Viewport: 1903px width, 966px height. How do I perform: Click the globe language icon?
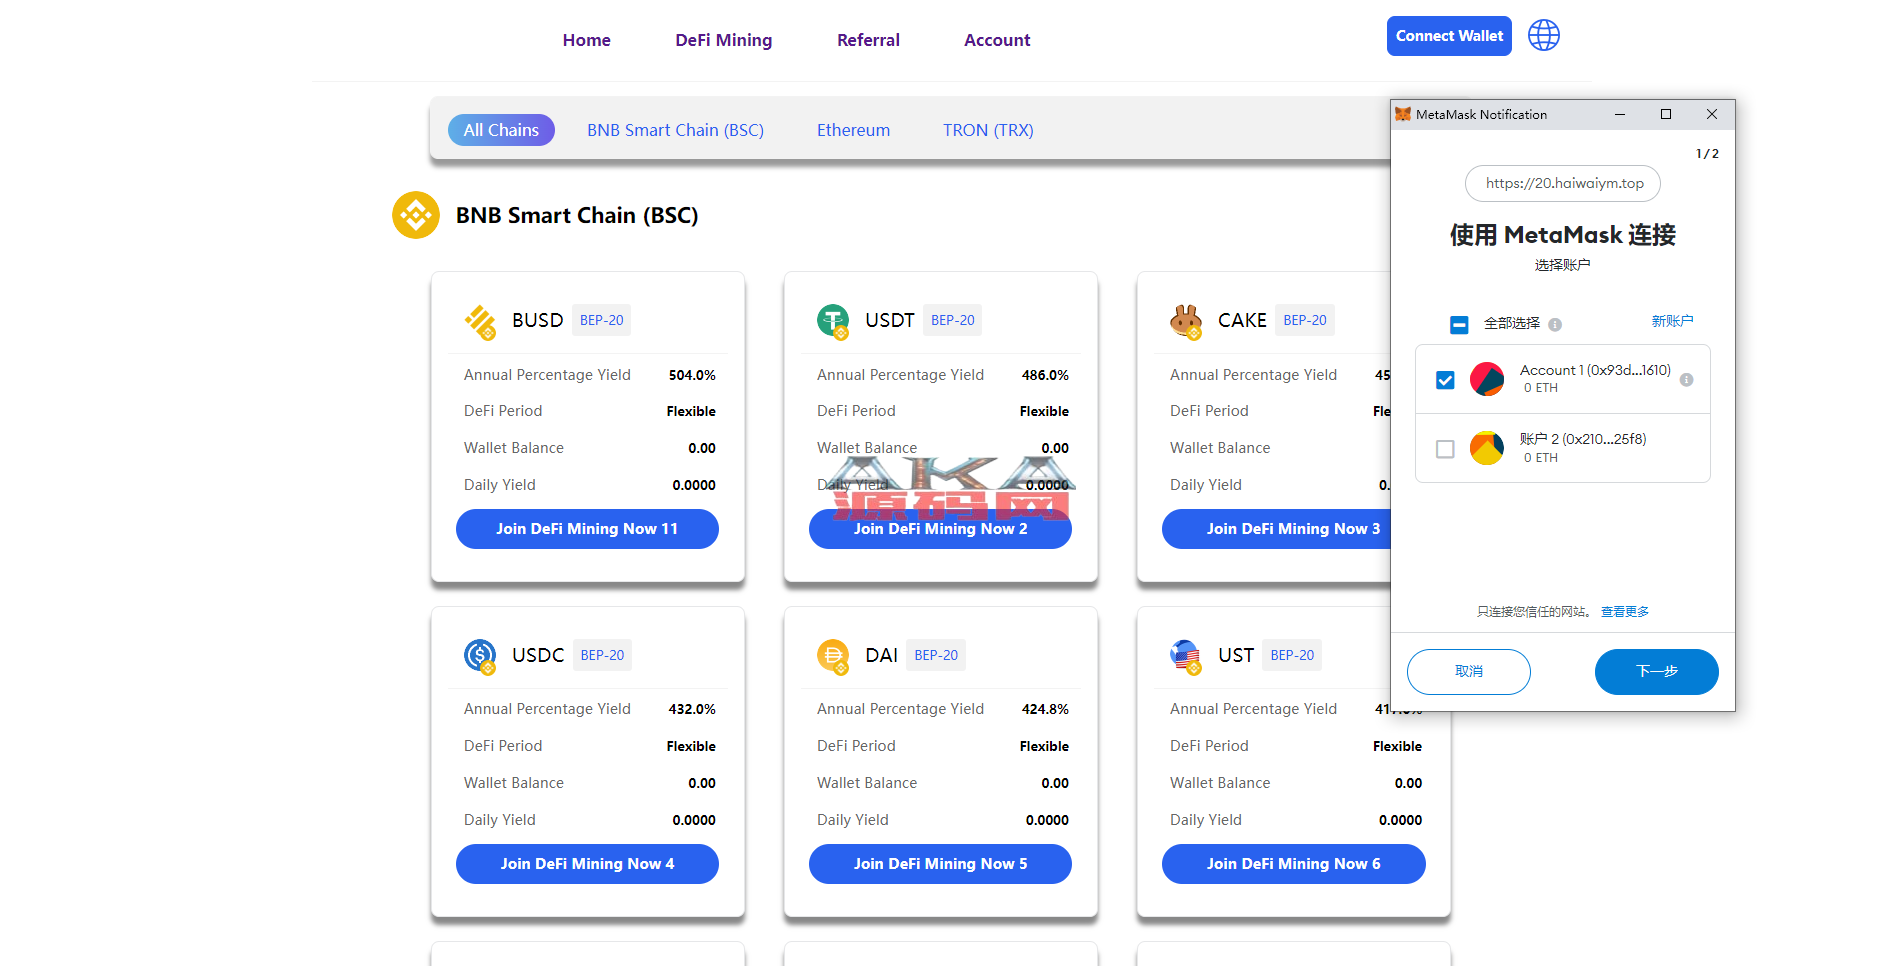[1543, 36]
